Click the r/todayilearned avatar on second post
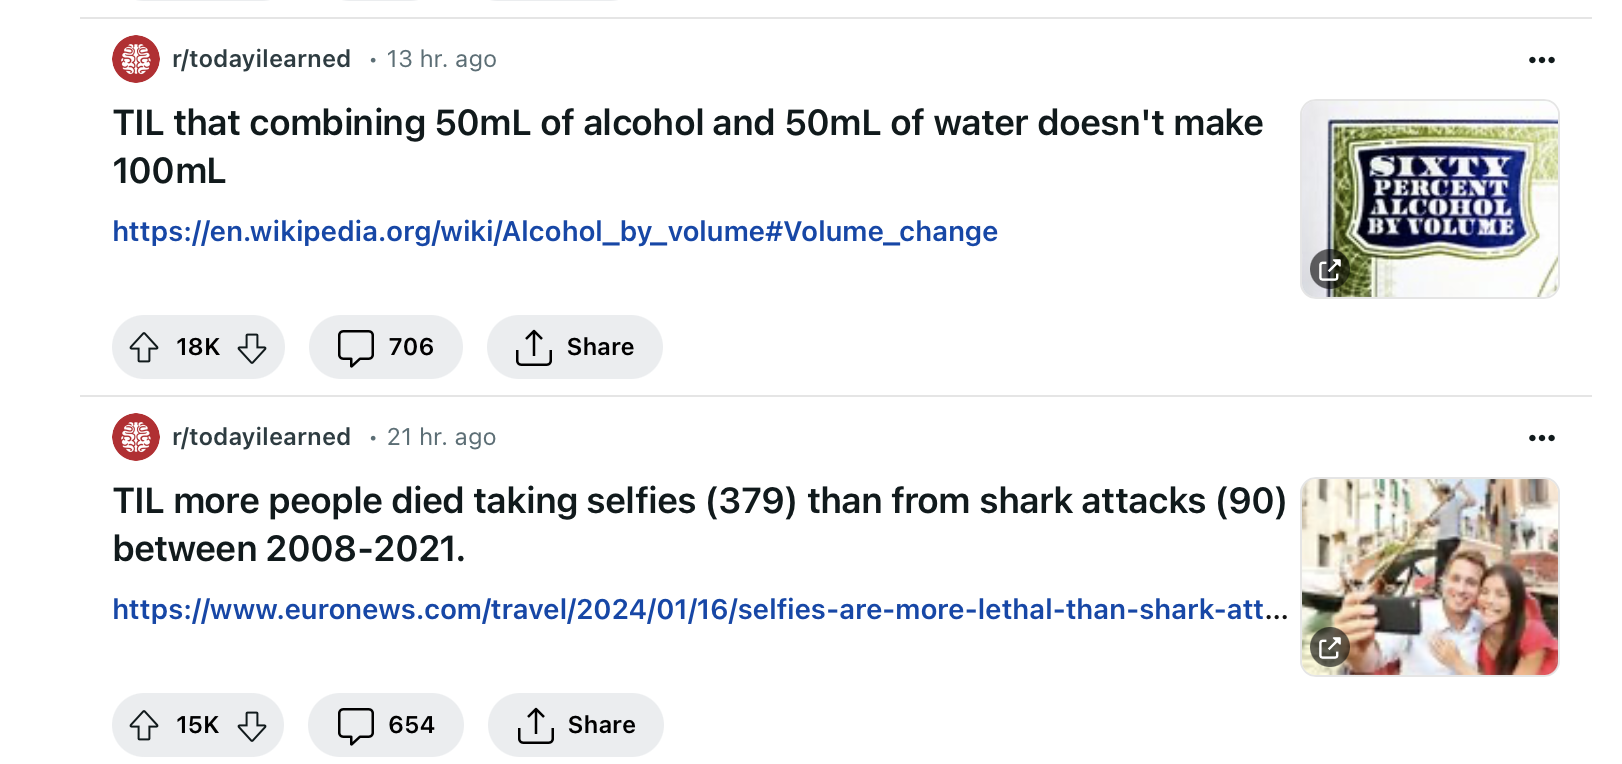 pyautogui.click(x=136, y=437)
